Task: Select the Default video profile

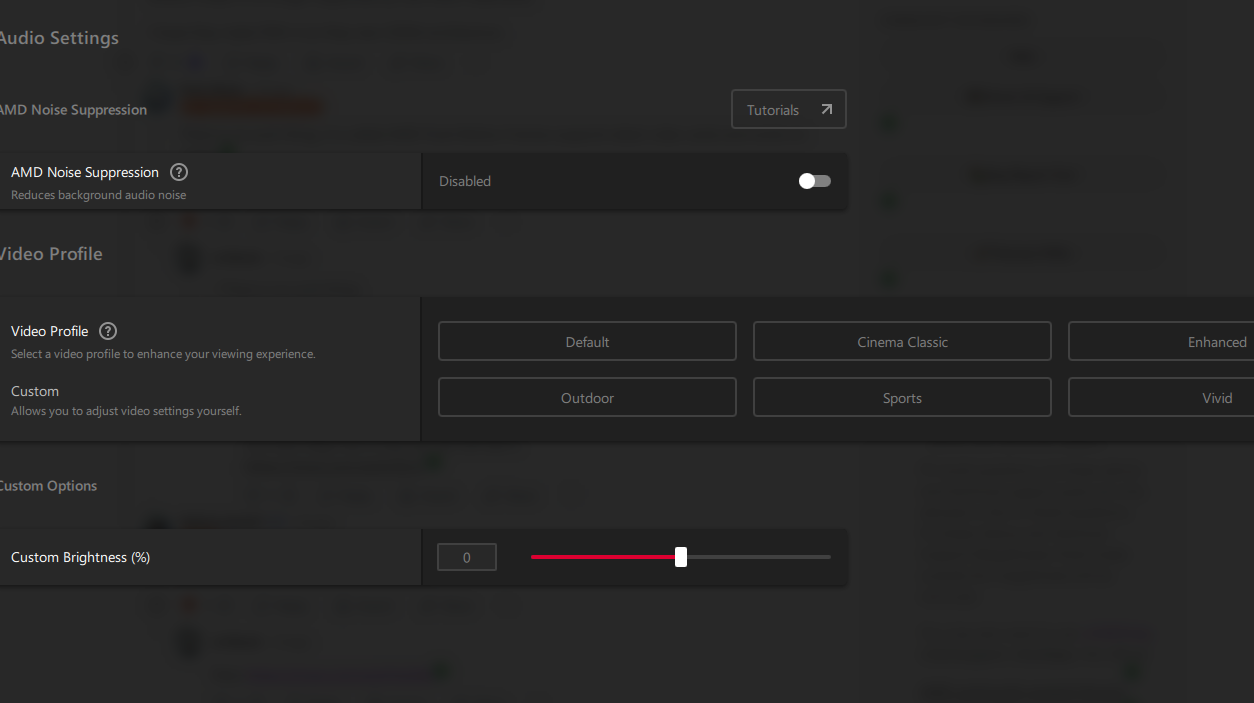Action: pyautogui.click(x=587, y=341)
